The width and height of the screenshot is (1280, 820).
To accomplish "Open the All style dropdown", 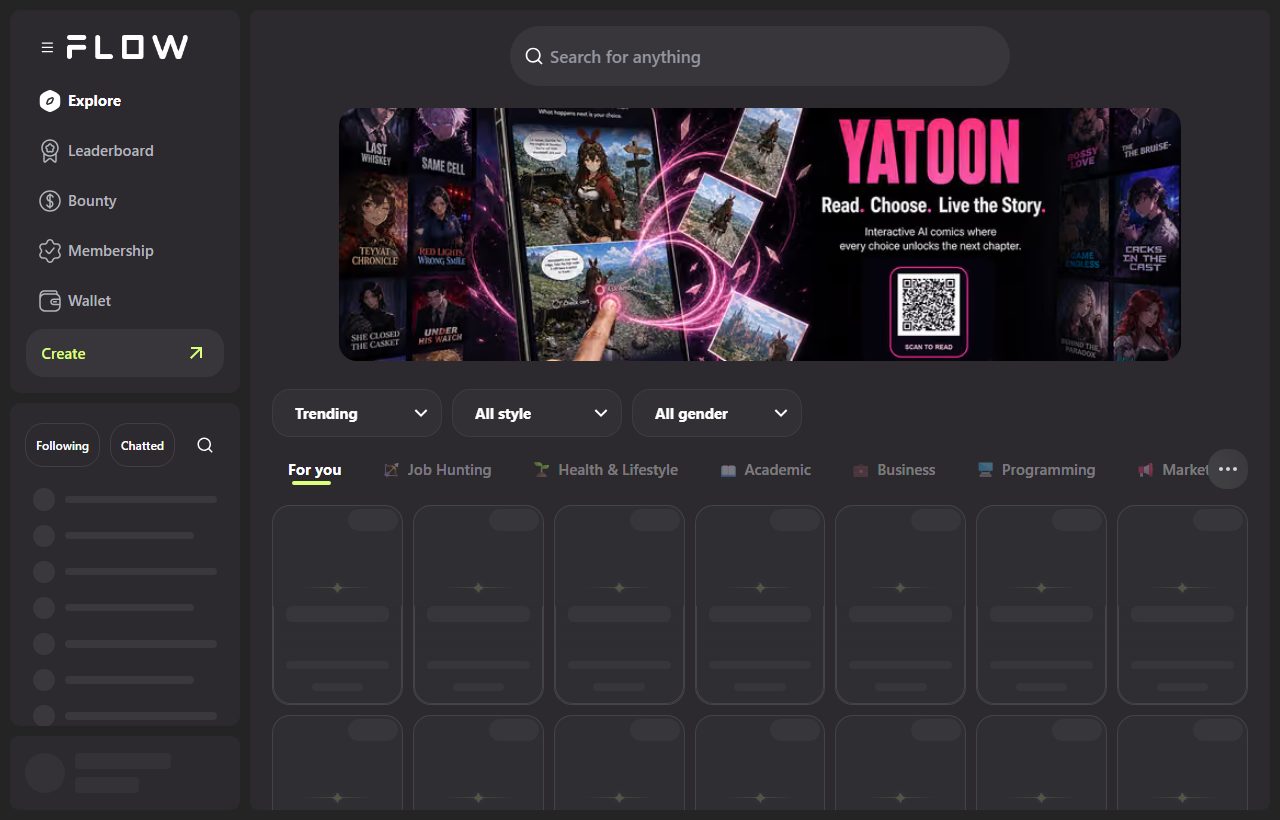I will 537,413.
